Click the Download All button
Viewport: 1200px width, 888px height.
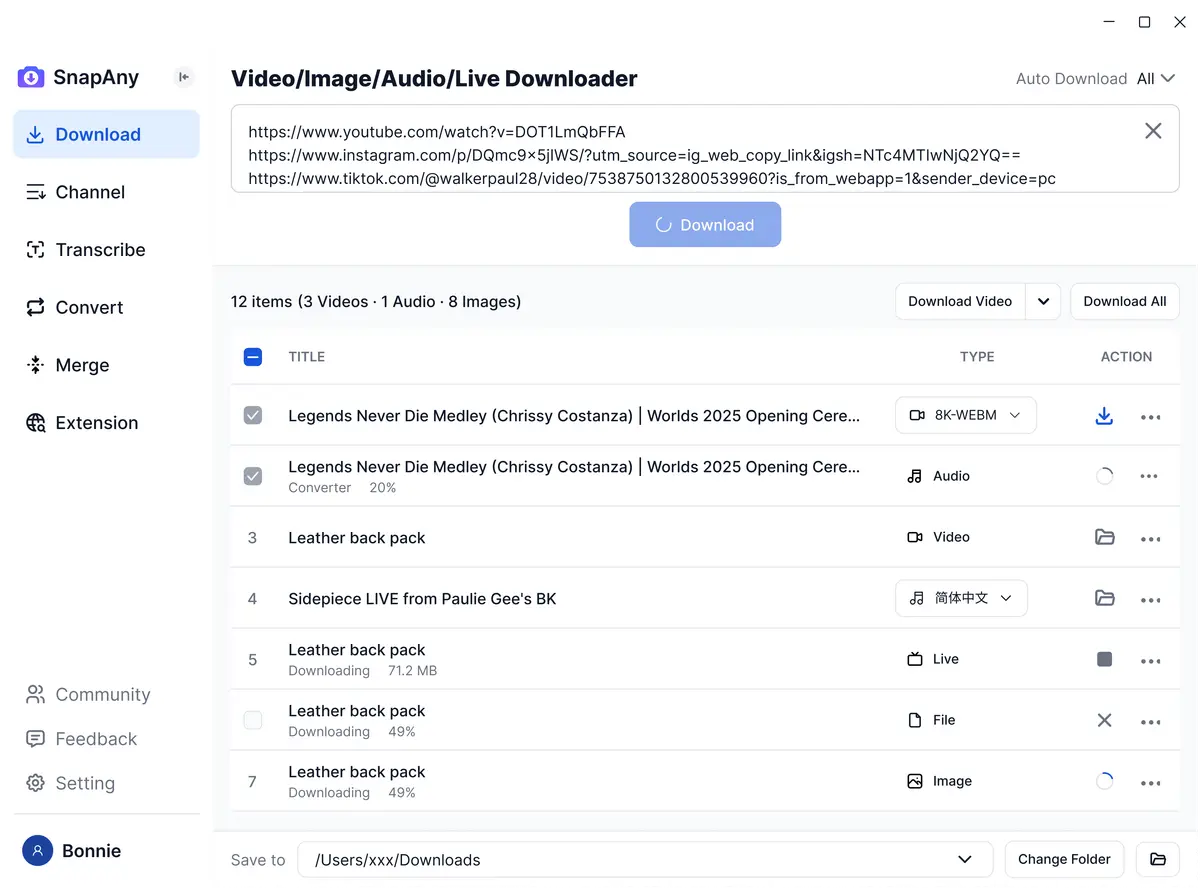(1124, 301)
